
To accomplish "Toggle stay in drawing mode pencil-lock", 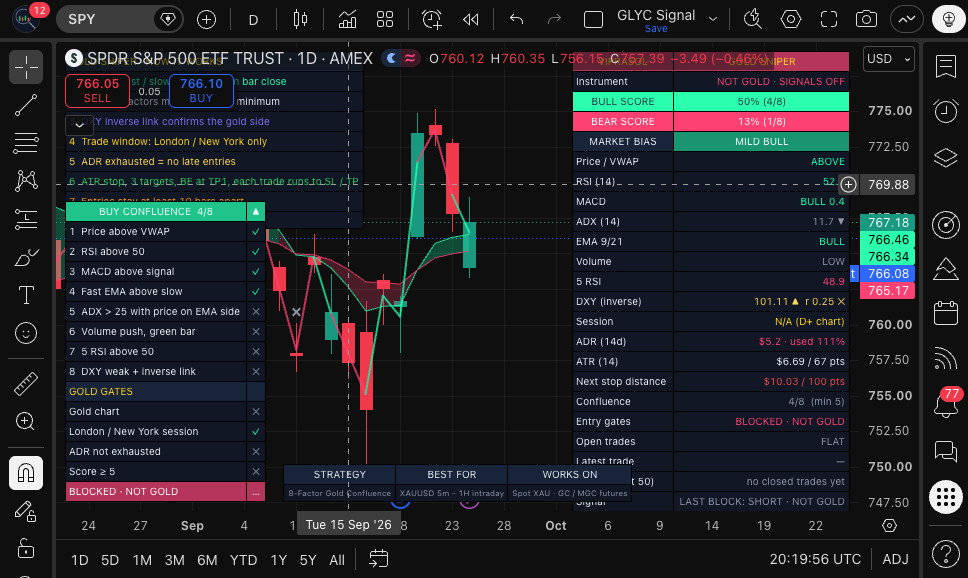I will tap(26, 511).
